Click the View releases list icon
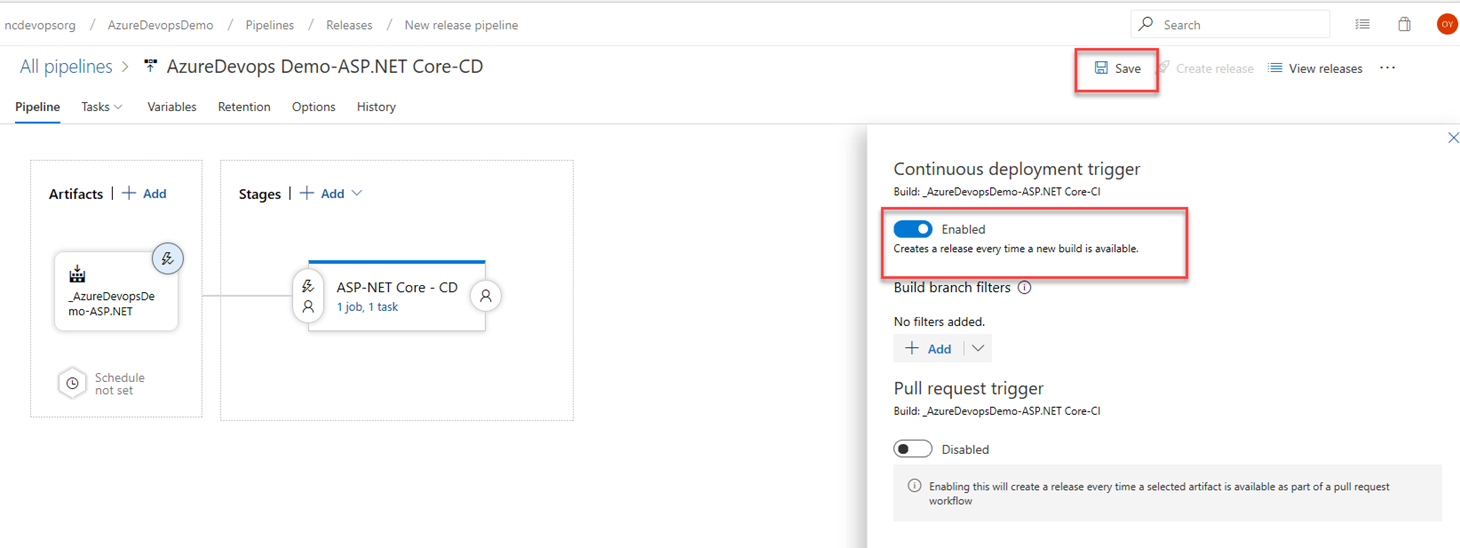 point(1275,68)
